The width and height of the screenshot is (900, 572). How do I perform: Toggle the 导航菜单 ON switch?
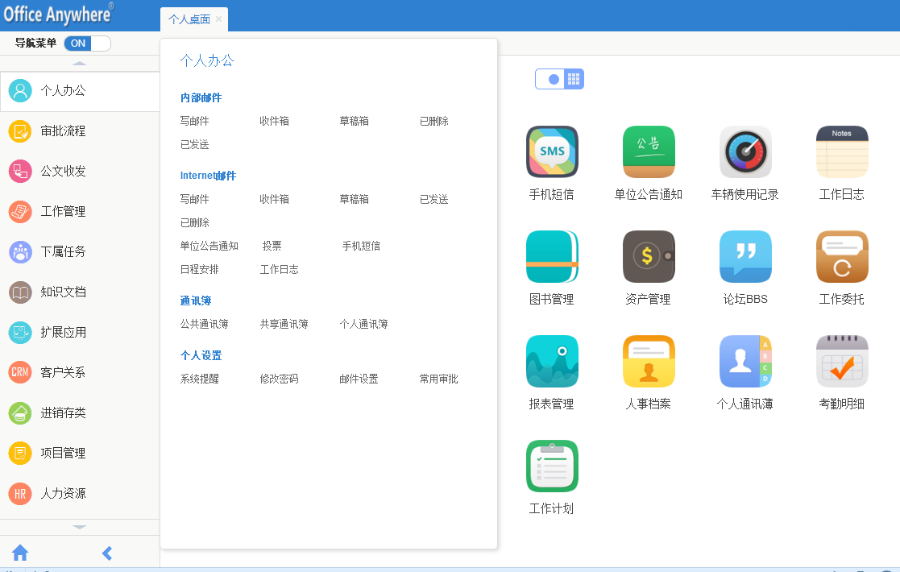(x=87, y=43)
